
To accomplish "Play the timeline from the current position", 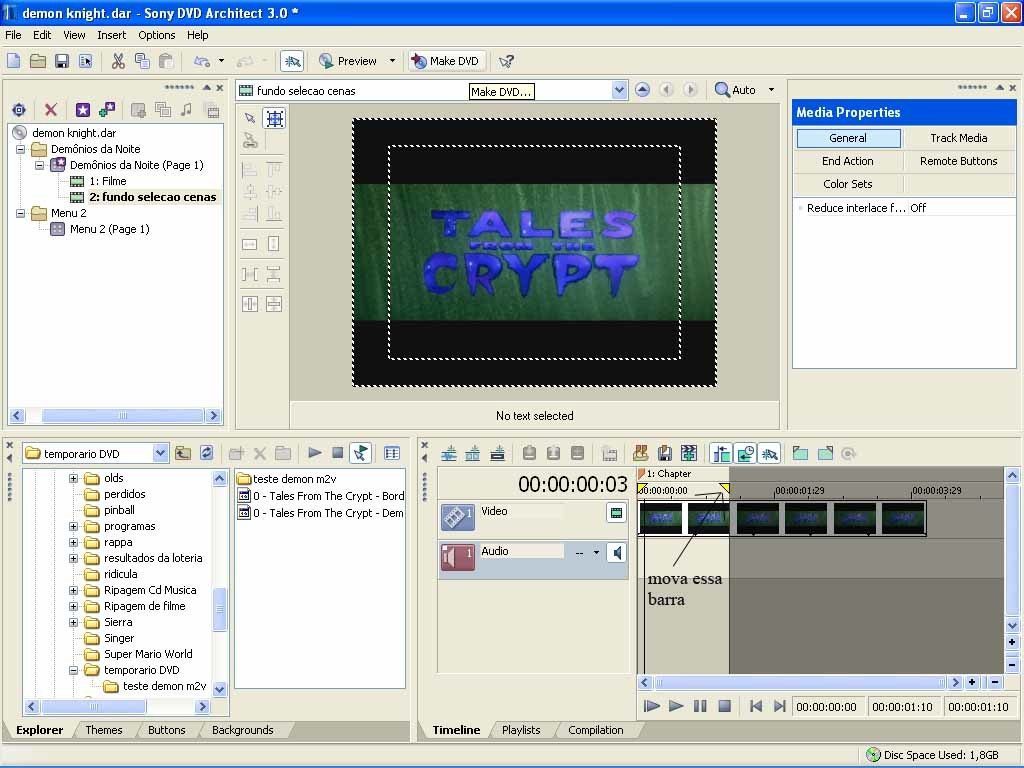I will tap(676, 706).
